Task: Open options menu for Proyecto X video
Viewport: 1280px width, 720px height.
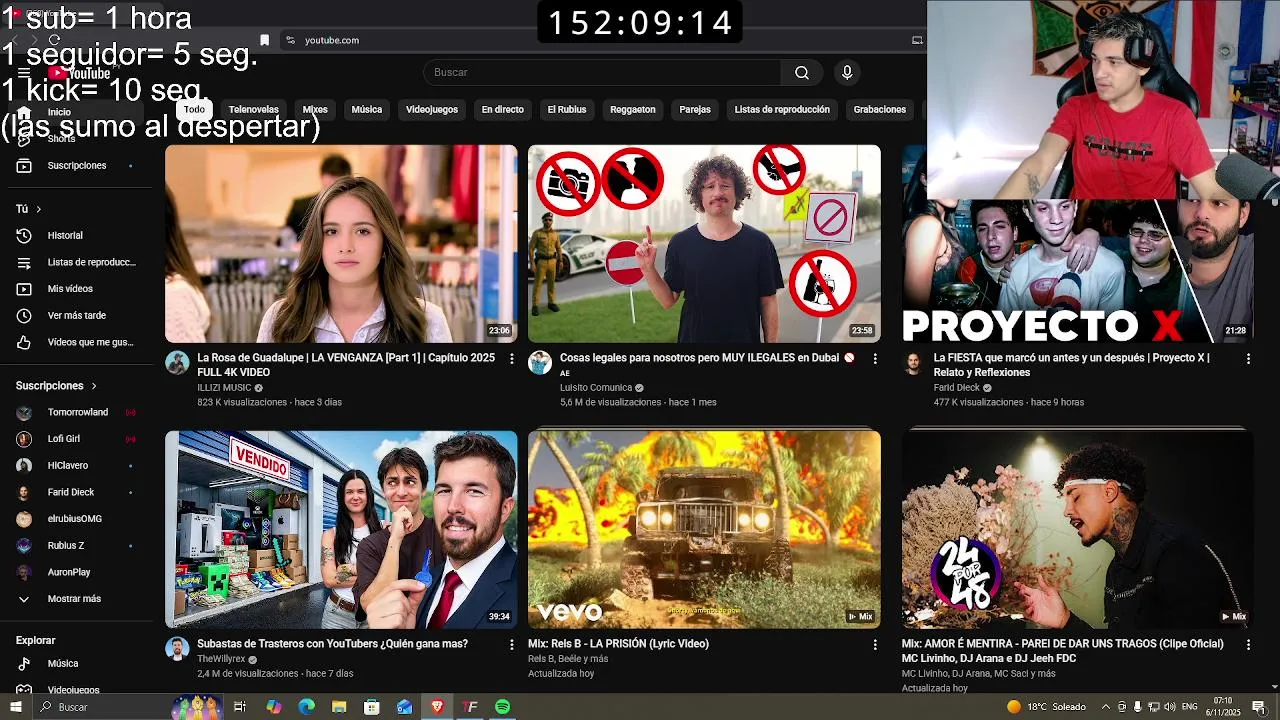Action: click(x=1248, y=358)
